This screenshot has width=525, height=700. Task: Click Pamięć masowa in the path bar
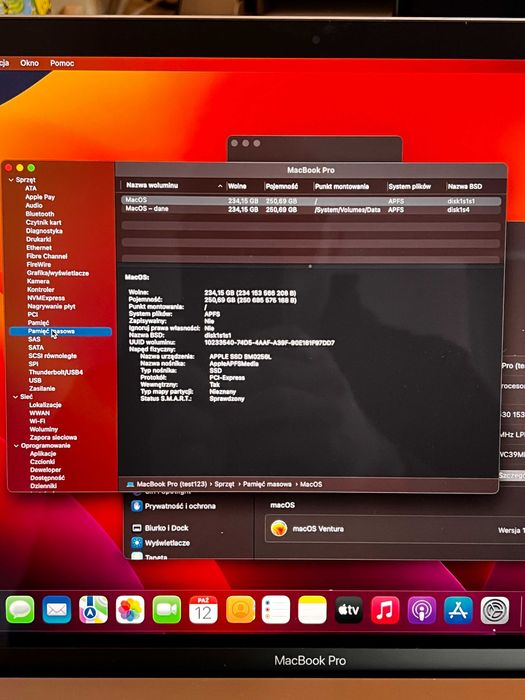pos(267,484)
